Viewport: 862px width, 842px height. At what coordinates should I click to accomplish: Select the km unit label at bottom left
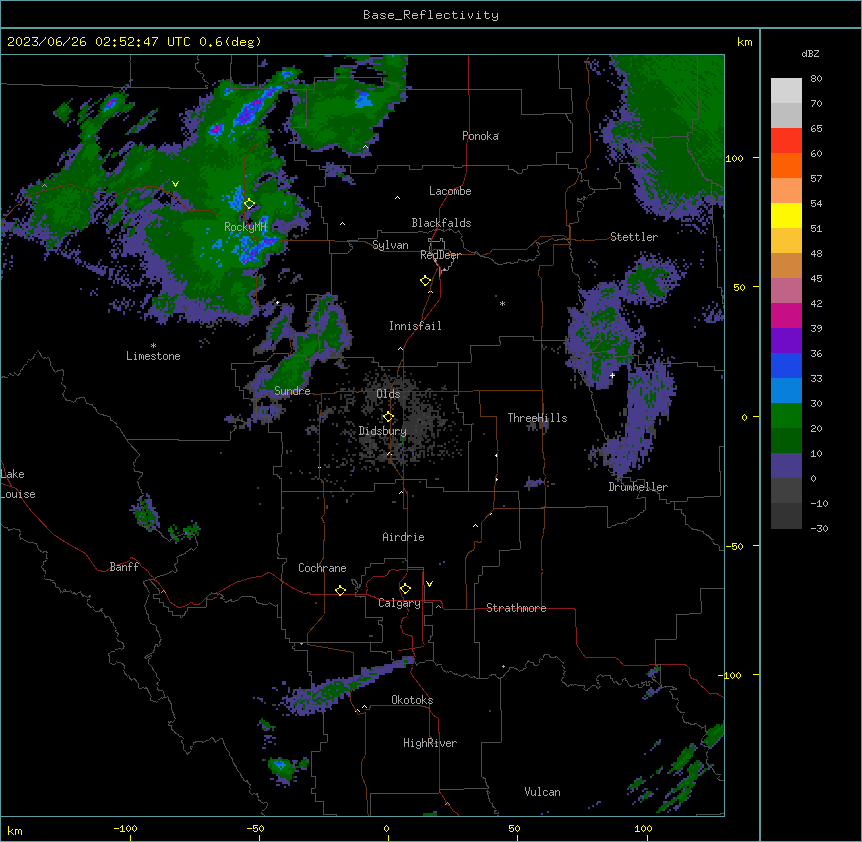(x=15, y=830)
